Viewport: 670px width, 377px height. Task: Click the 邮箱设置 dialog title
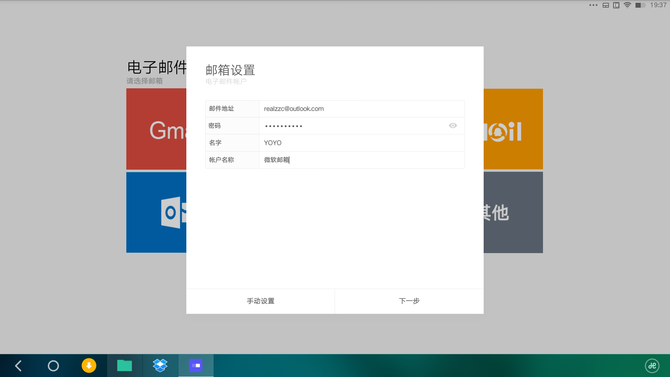point(230,70)
